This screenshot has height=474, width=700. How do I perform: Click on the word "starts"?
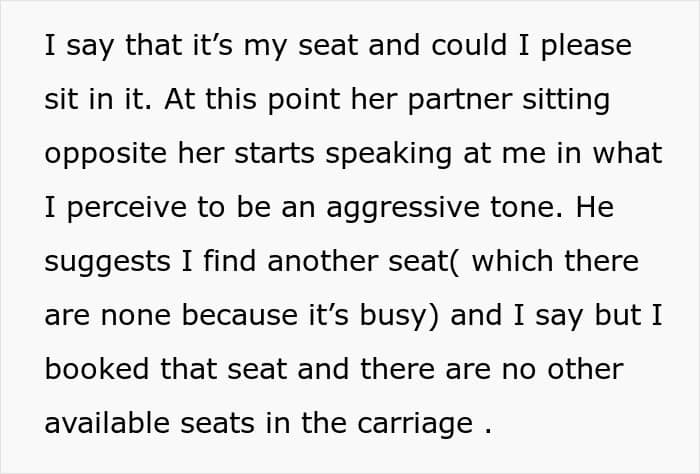pyautogui.click(x=274, y=154)
